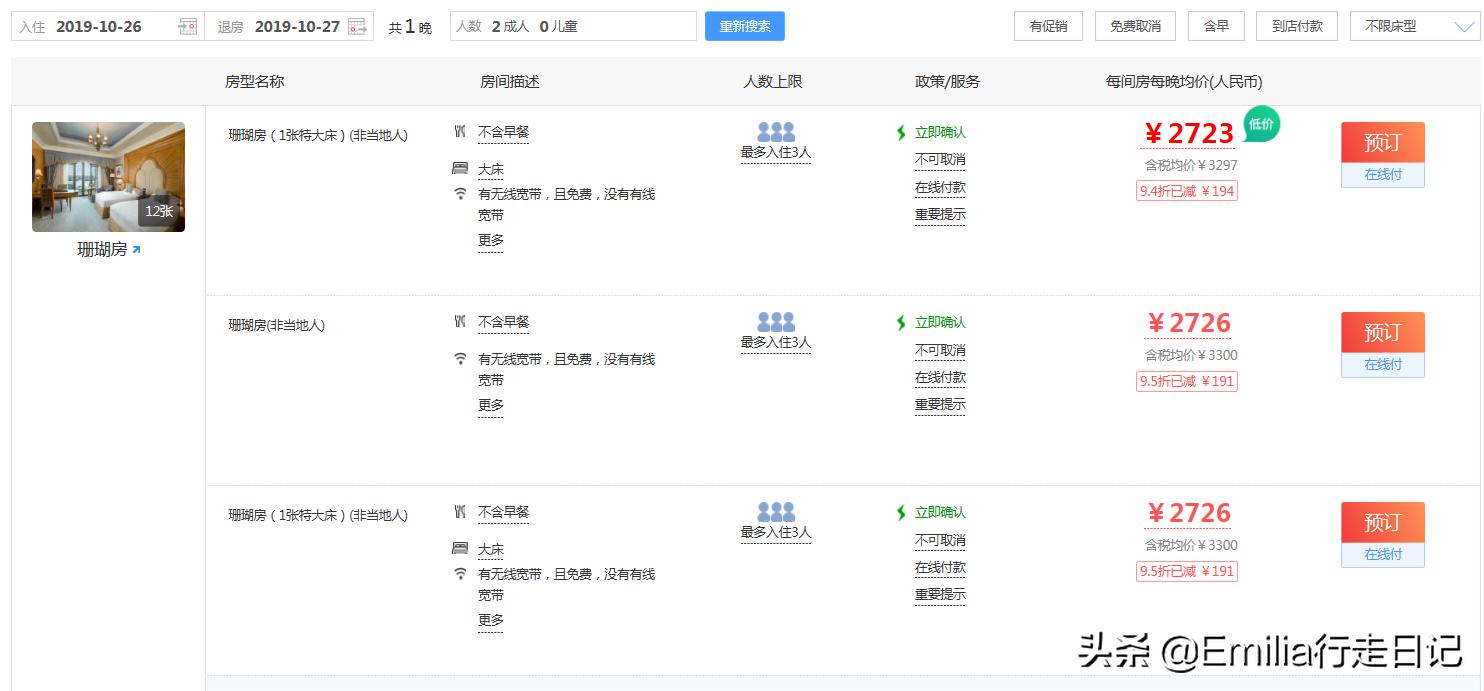Viewport: 1484px width, 691px height.
Task: Click the arrow icon next to 珊瑚房
Action: click(x=136, y=250)
